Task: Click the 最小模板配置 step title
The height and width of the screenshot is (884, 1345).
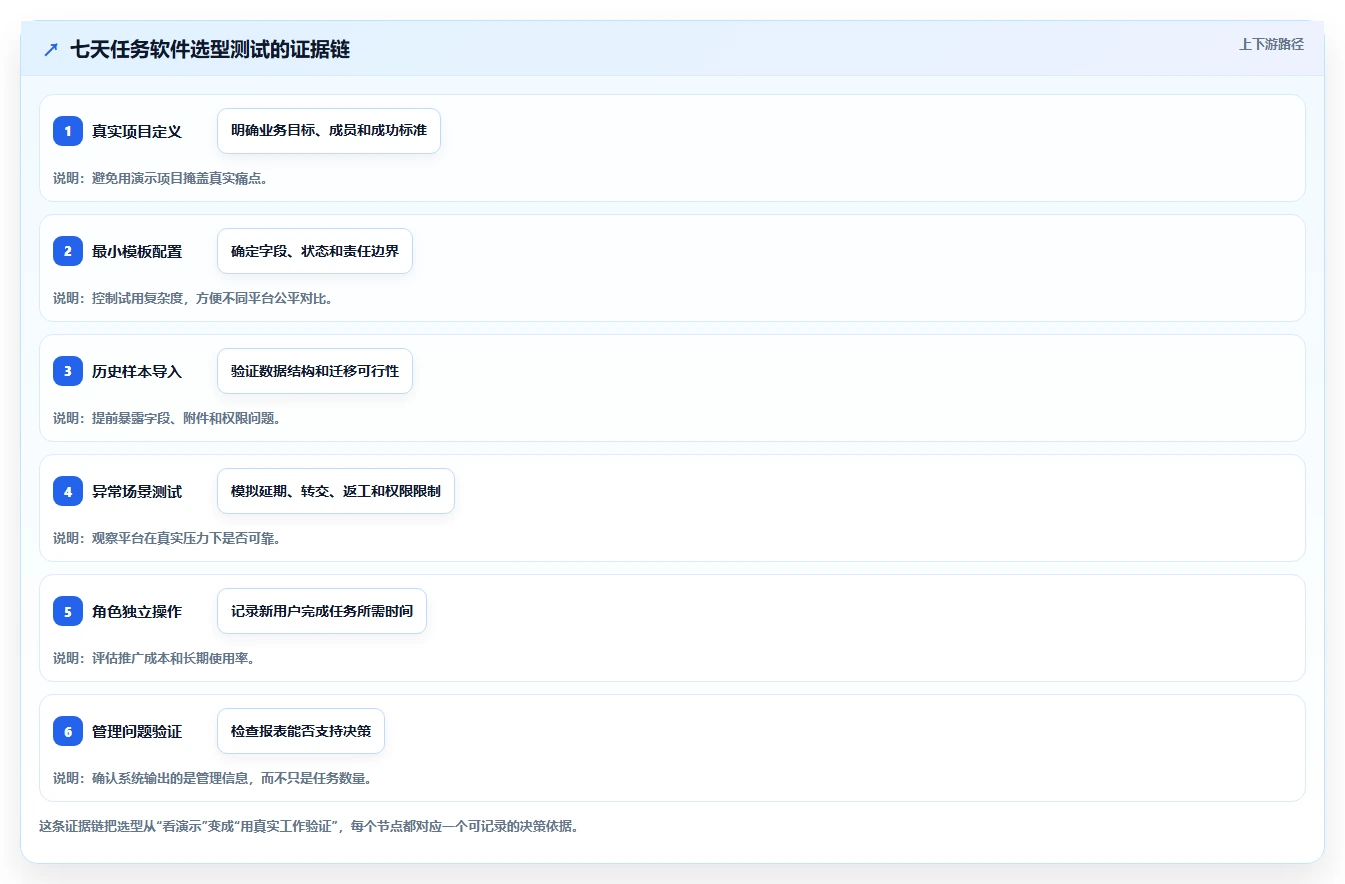Action: [137, 251]
